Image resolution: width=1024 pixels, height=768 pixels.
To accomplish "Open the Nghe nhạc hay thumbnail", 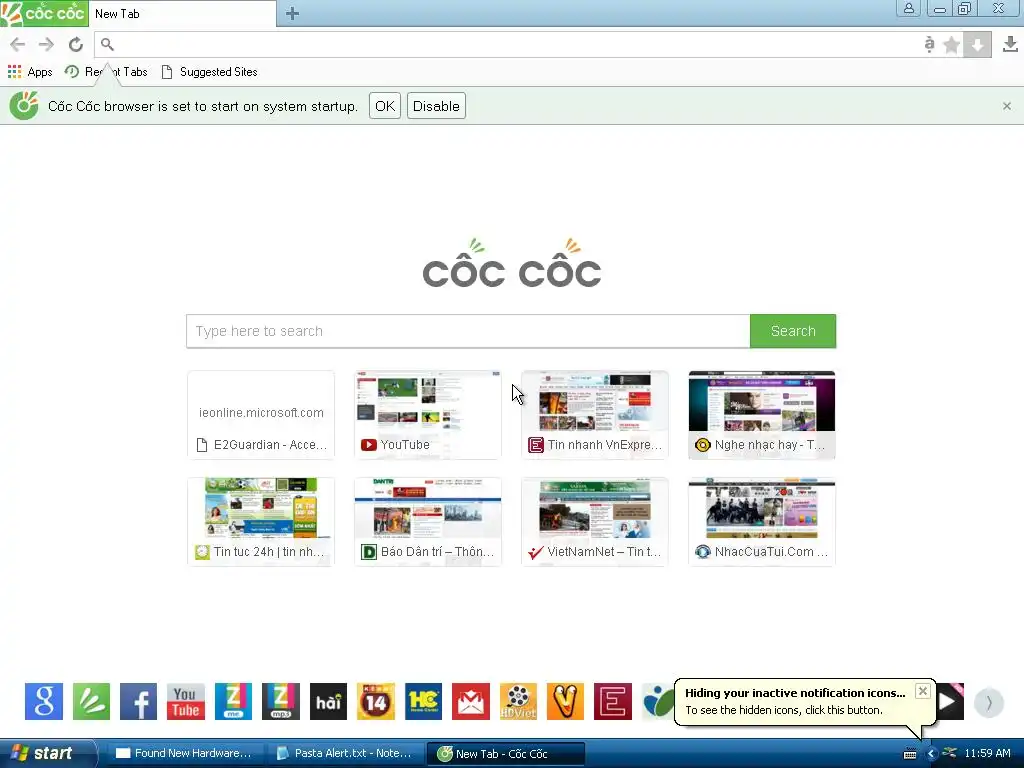I will pos(762,415).
